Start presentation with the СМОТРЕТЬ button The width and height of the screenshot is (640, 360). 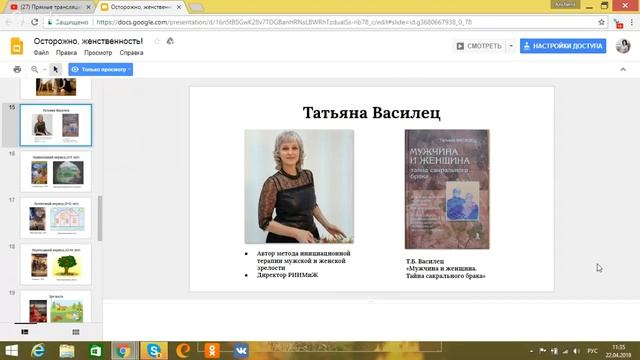(479, 46)
